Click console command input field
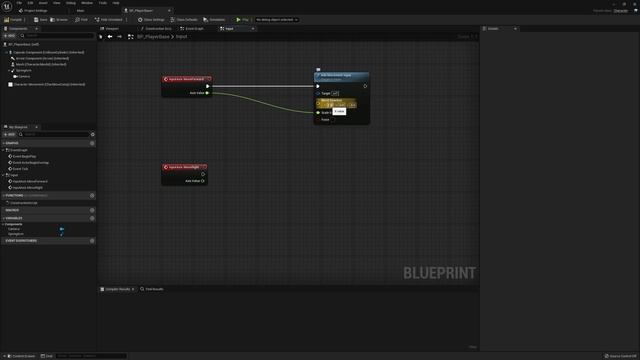The image size is (640, 360). [x=91, y=356]
